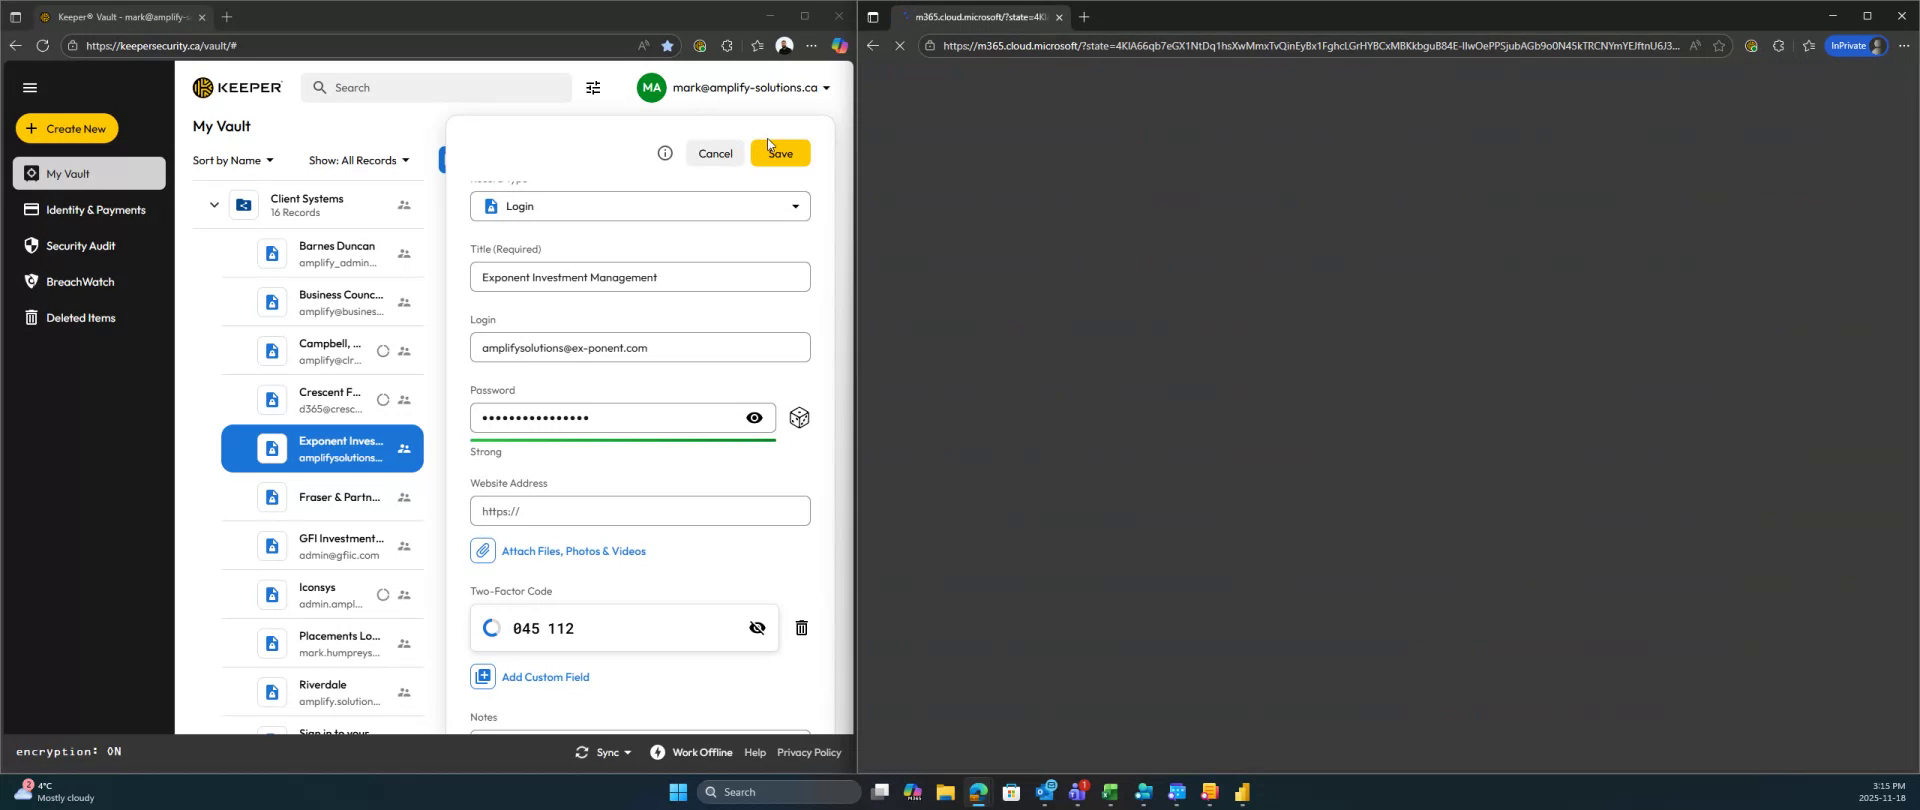The height and width of the screenshot is (810, 1920).
Task: Click the shared icon on Fraser & Partn... record
Action: point(404,497)
